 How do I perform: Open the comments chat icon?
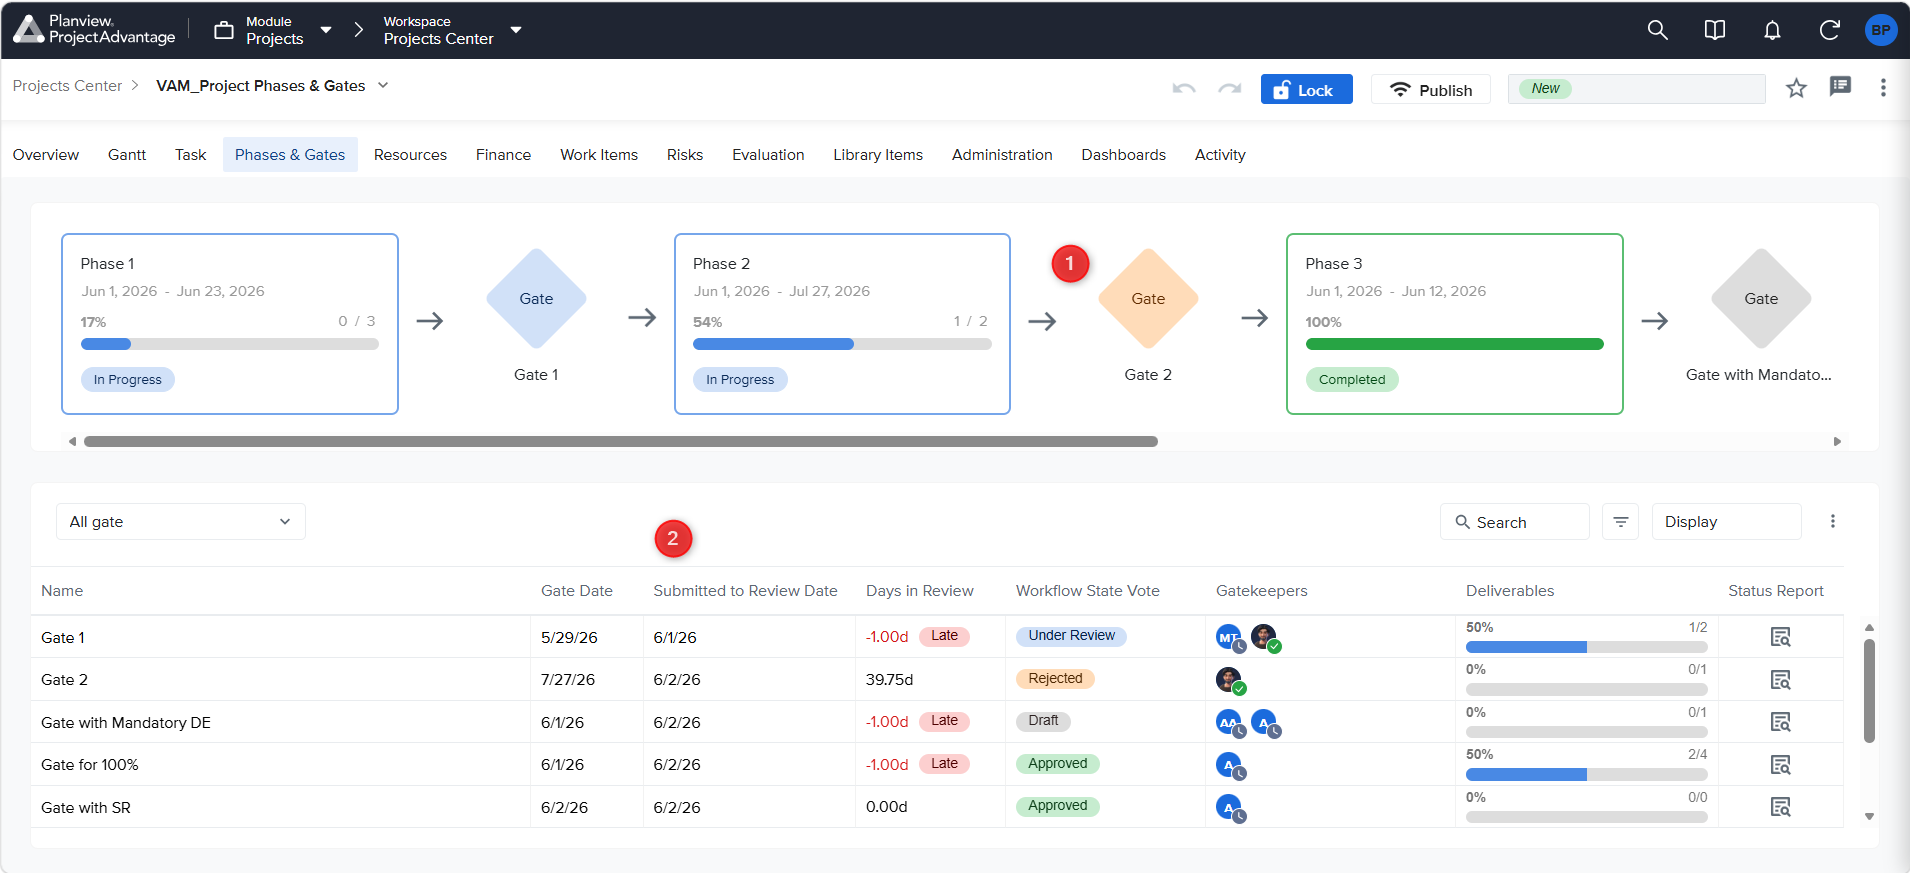(1840, 87)
